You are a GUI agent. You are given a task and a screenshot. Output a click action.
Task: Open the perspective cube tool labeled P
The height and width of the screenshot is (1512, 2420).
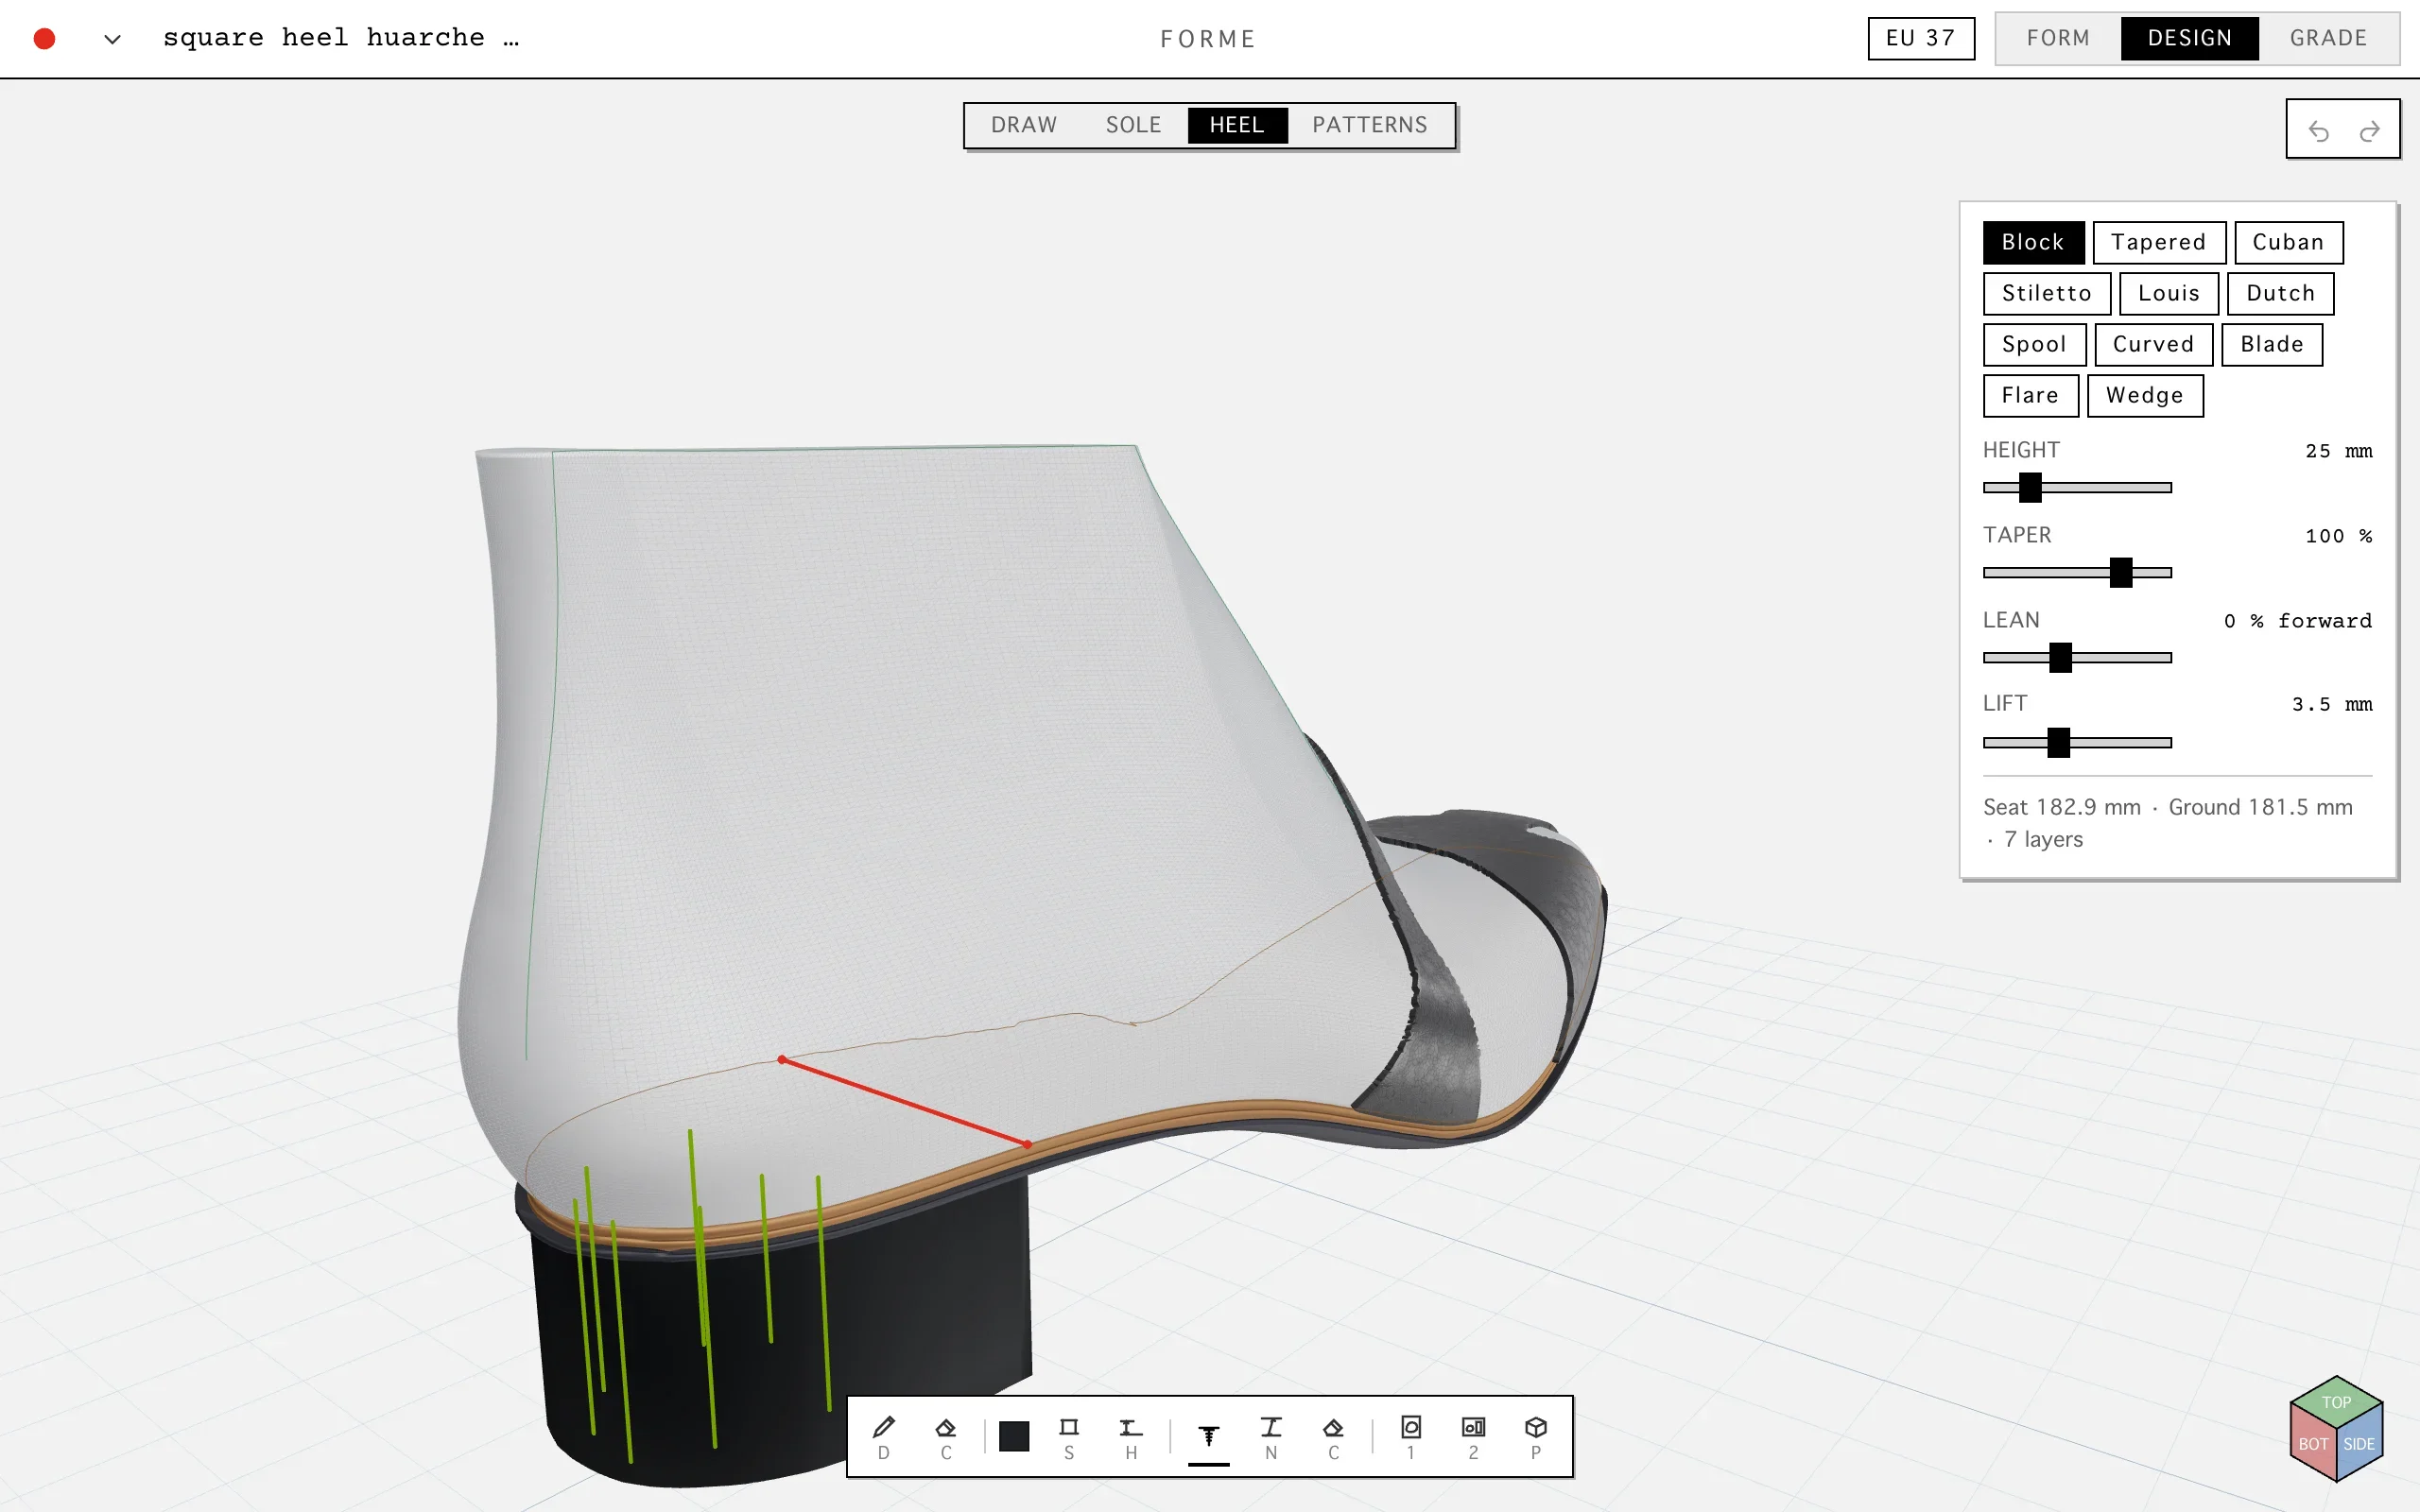pos(1536,1437)
